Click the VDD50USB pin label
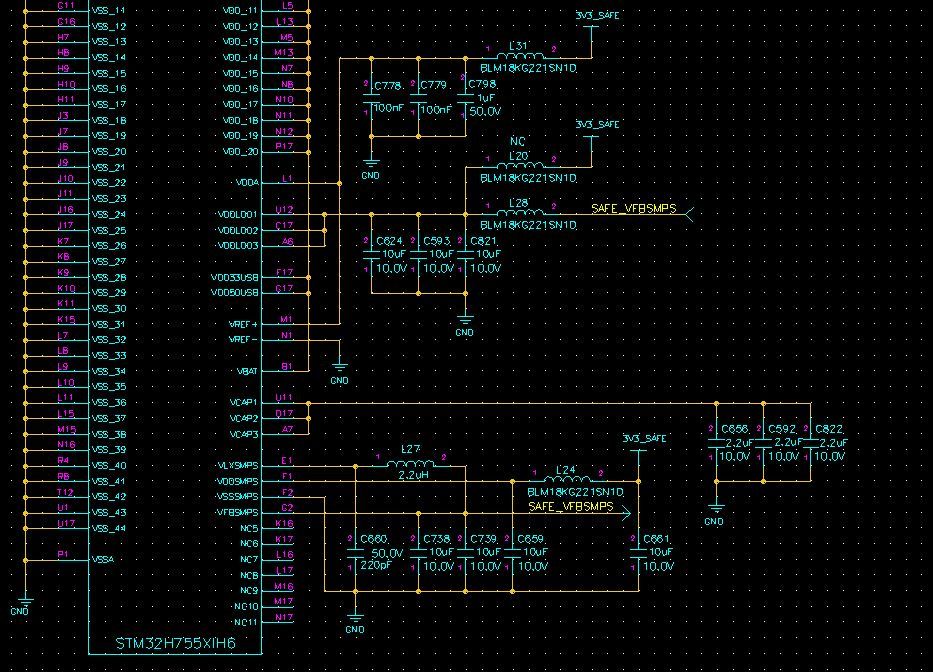The image size is (933, 672). (234, 293)
